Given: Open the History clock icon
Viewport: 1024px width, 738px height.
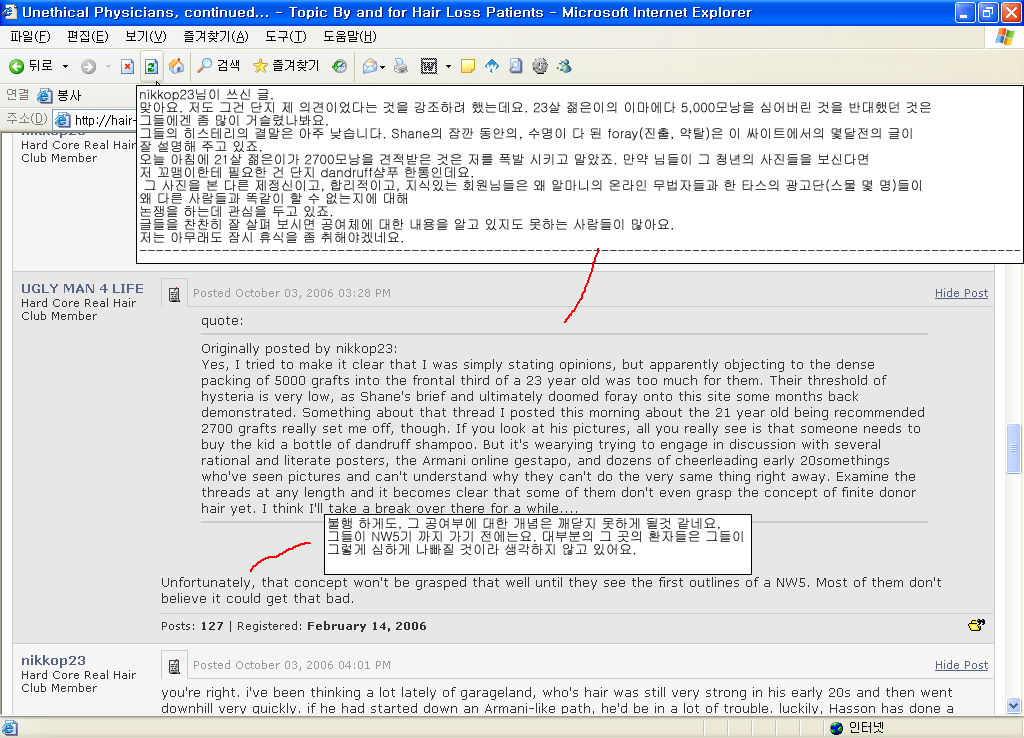Looking at the screenshot, I should tap(339, 66).
